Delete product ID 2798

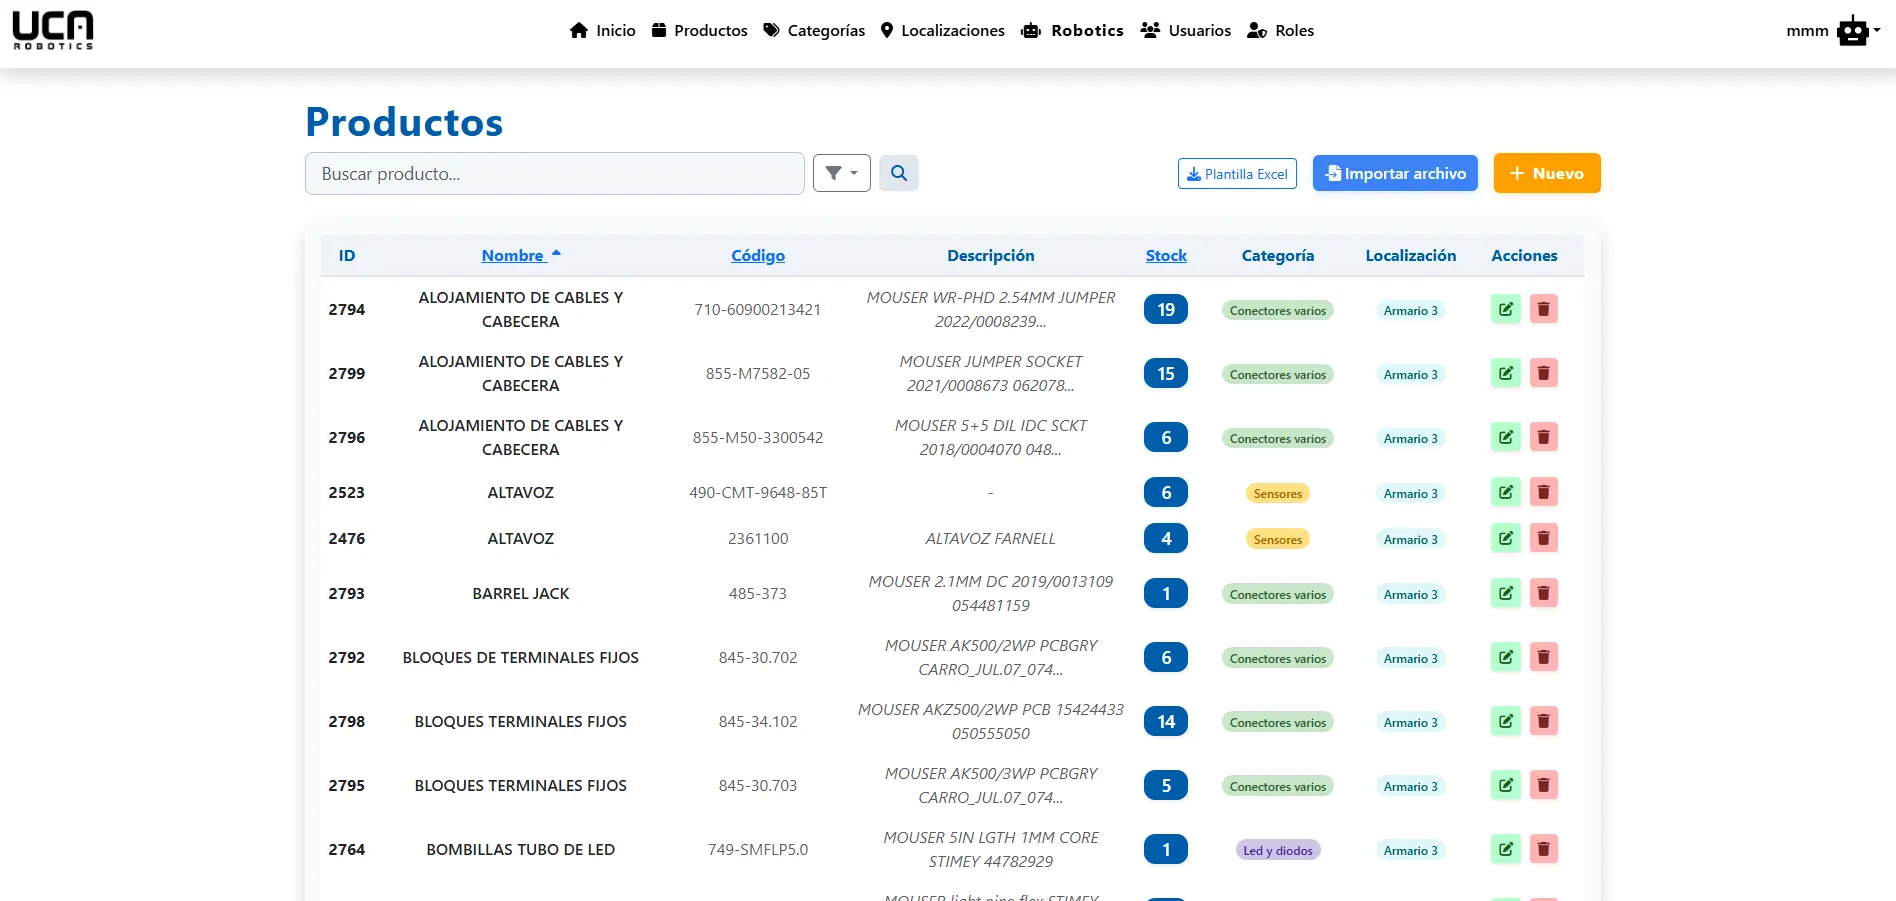pos(1543,721)
